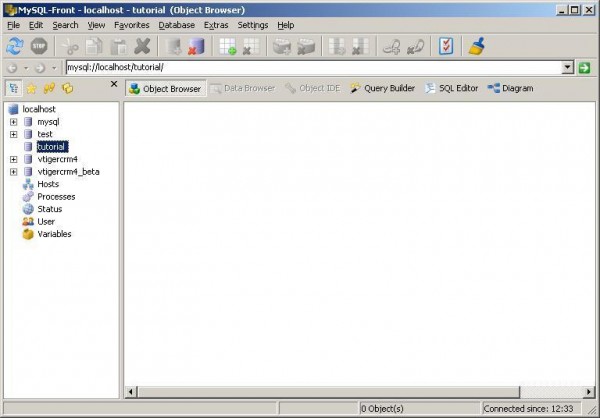Click the Delete Table grid icon
Screen dimensions: 600x418
point(251,47)
